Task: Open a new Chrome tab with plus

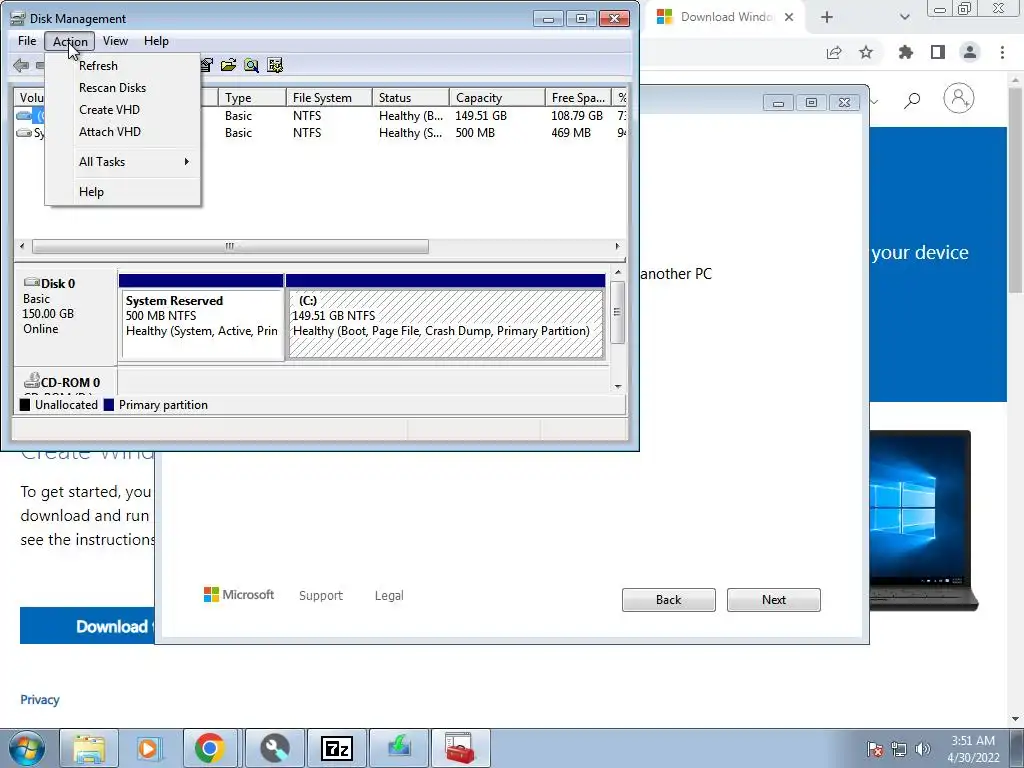Action: coord(827,18)
